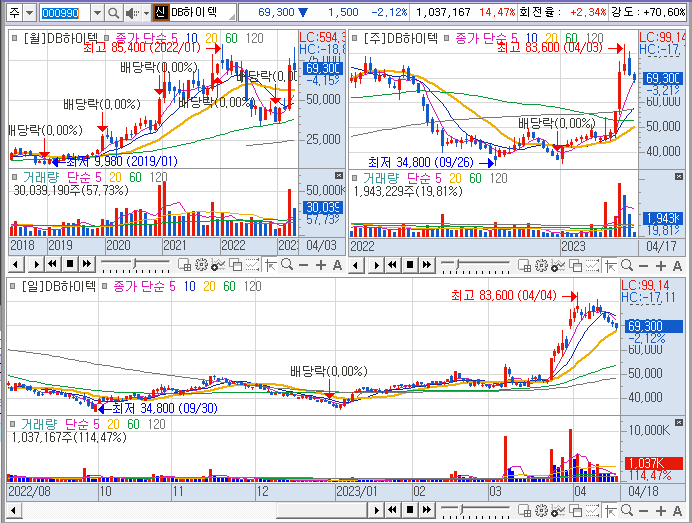This screenshot has height=523, width=692.
Task: Fast-forward monthly chart with double-right arrows
Action: [87, 265]
